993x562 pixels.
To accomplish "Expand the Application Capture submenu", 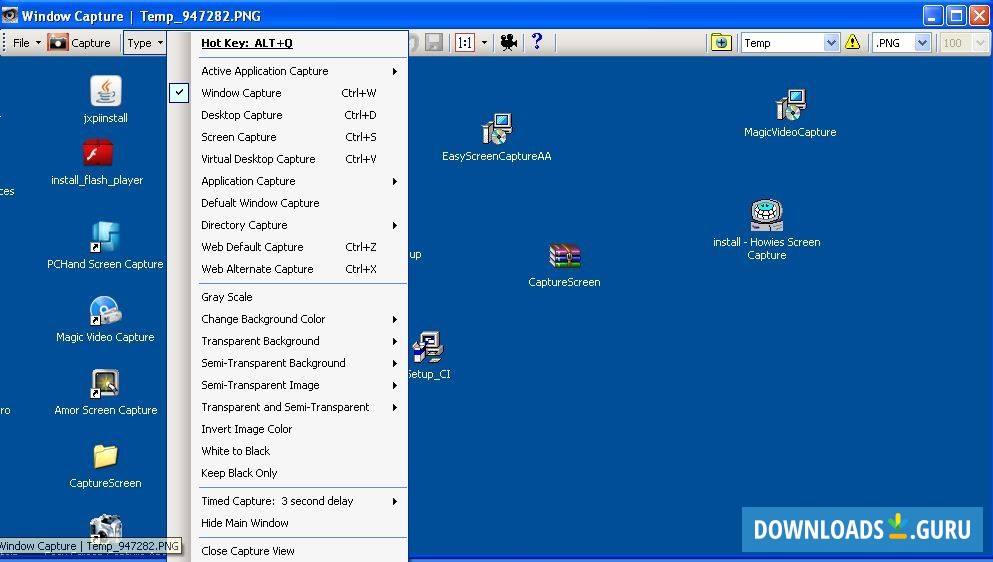I will tap(300, 181).
